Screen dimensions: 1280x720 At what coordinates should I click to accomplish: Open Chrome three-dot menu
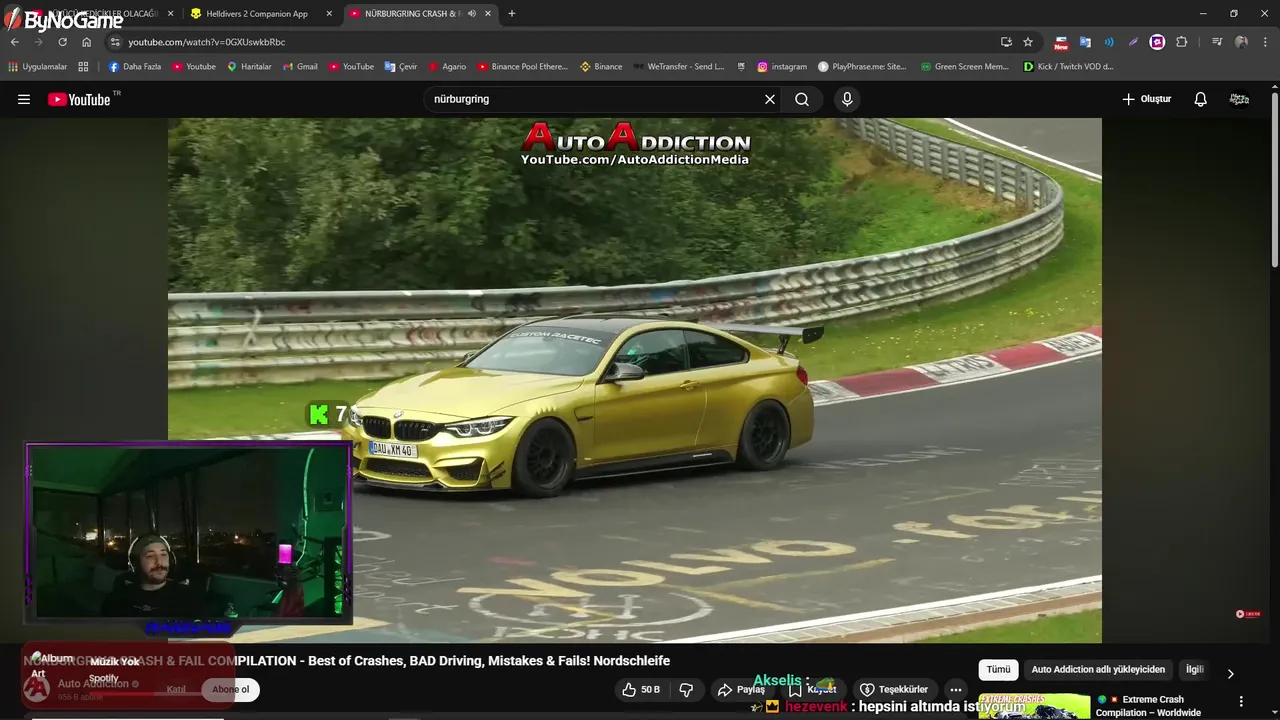(1265, 42)
